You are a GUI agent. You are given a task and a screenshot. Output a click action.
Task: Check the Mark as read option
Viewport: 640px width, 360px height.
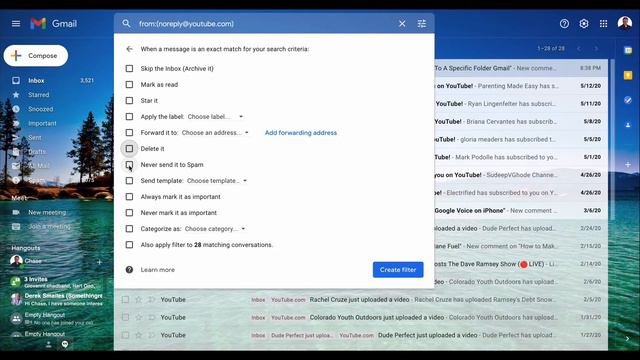pyautogui.click(x=129, y=84)
